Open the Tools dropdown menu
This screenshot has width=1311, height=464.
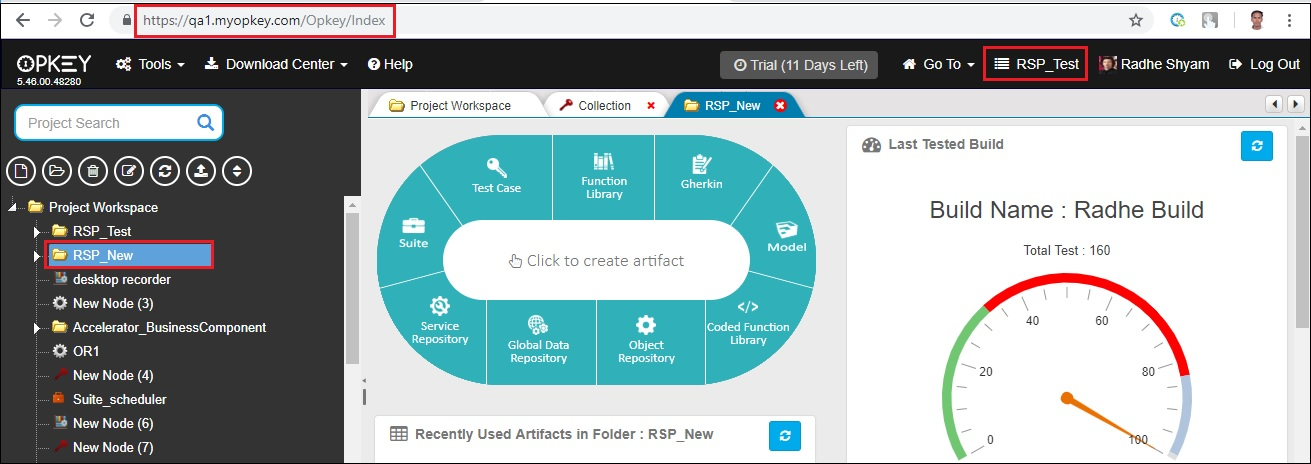[150, 64]
